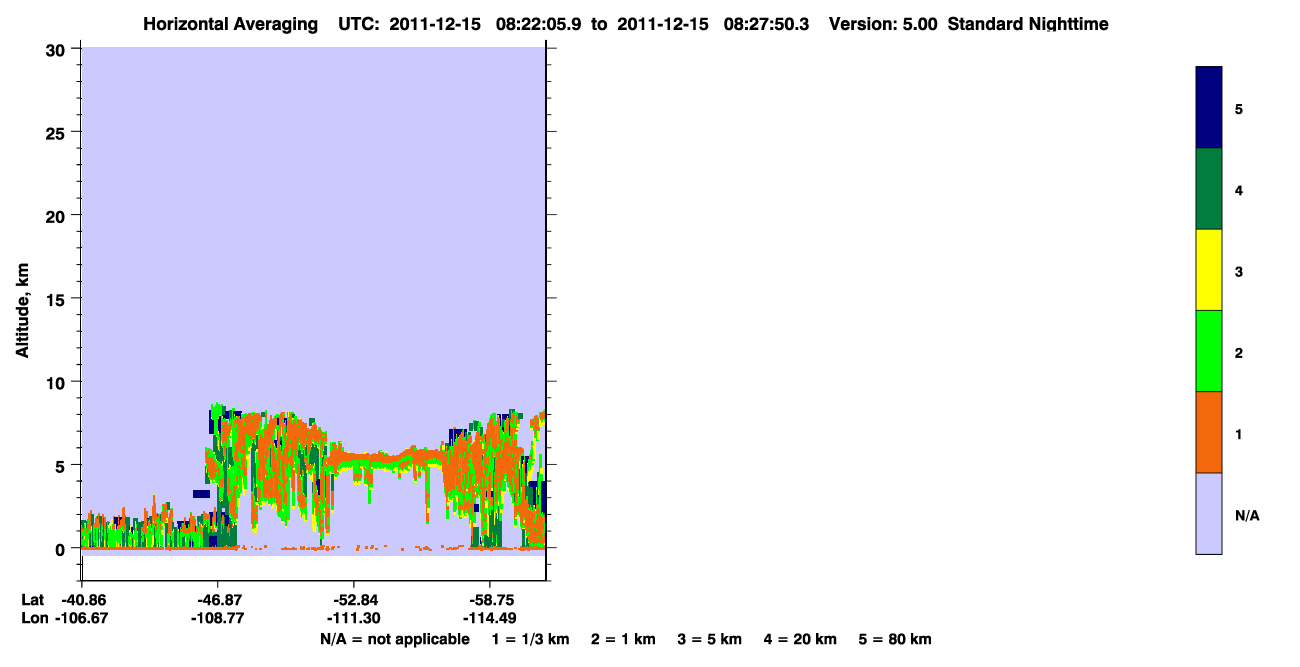1300x667 pixels.
Task: Click the lavender N/A colorbar segment
Action: tap(1209, 513)
